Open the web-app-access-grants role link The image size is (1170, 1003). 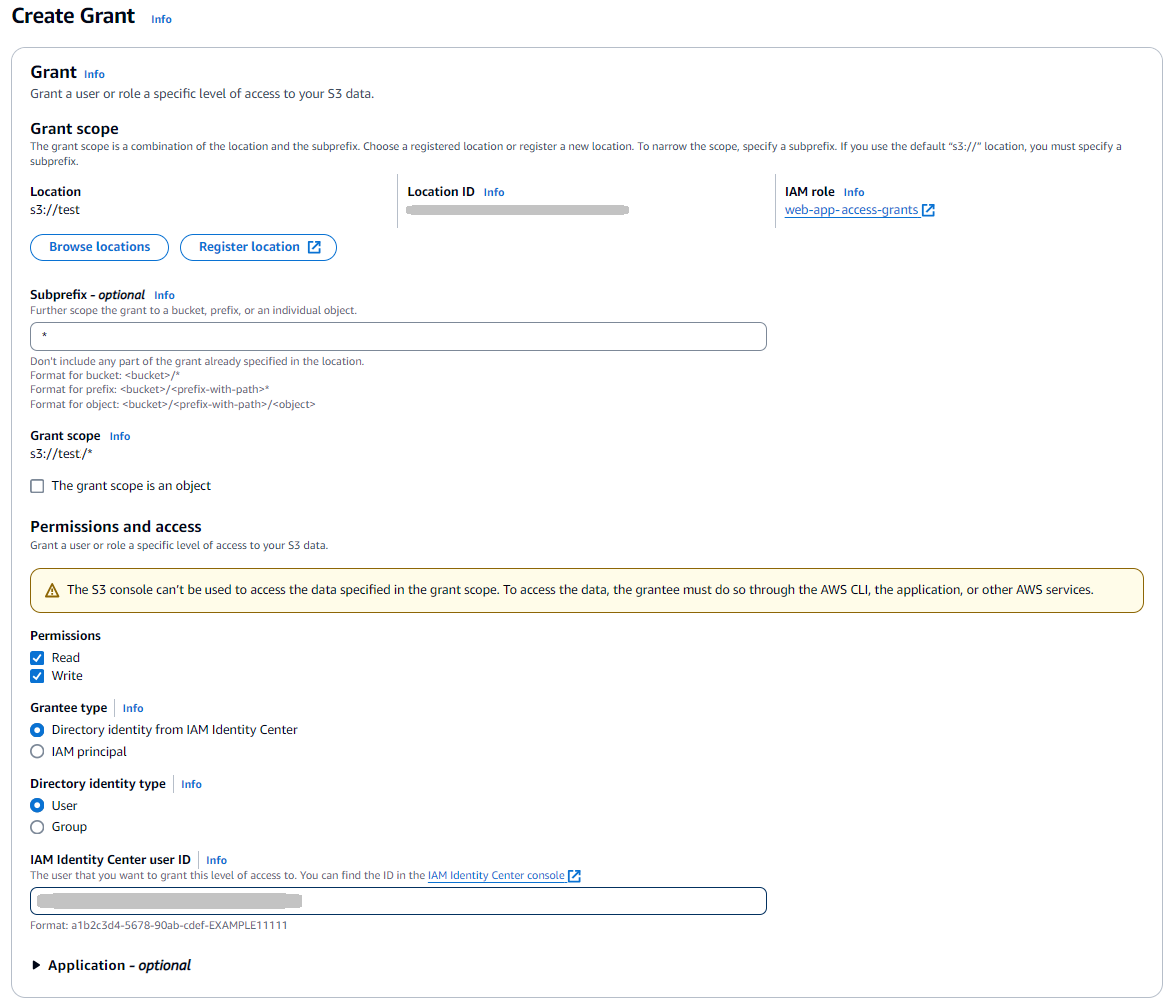(850, 210)
